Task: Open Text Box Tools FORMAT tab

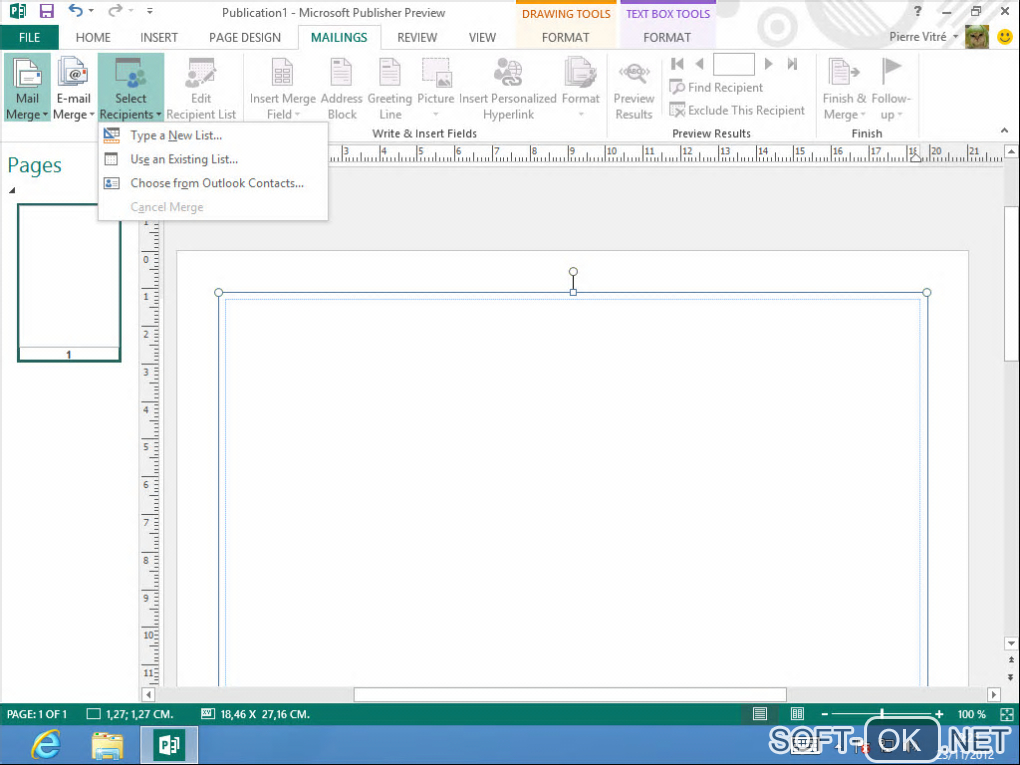Action: pos(667,38)
